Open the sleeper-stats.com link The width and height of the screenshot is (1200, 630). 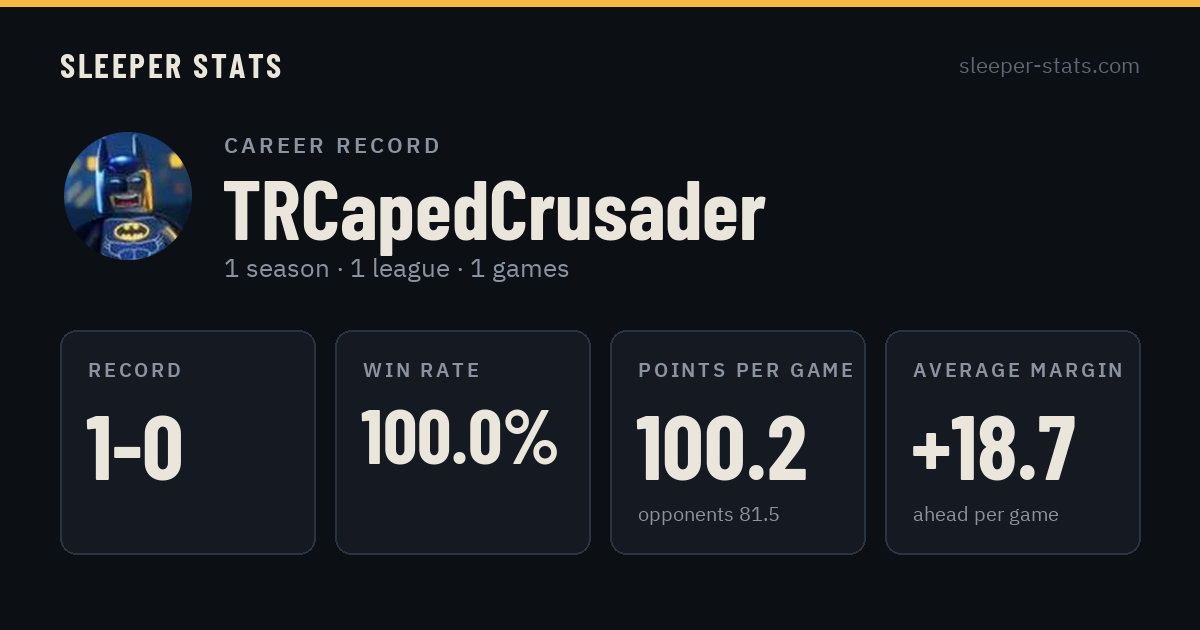pos(1049,66)
